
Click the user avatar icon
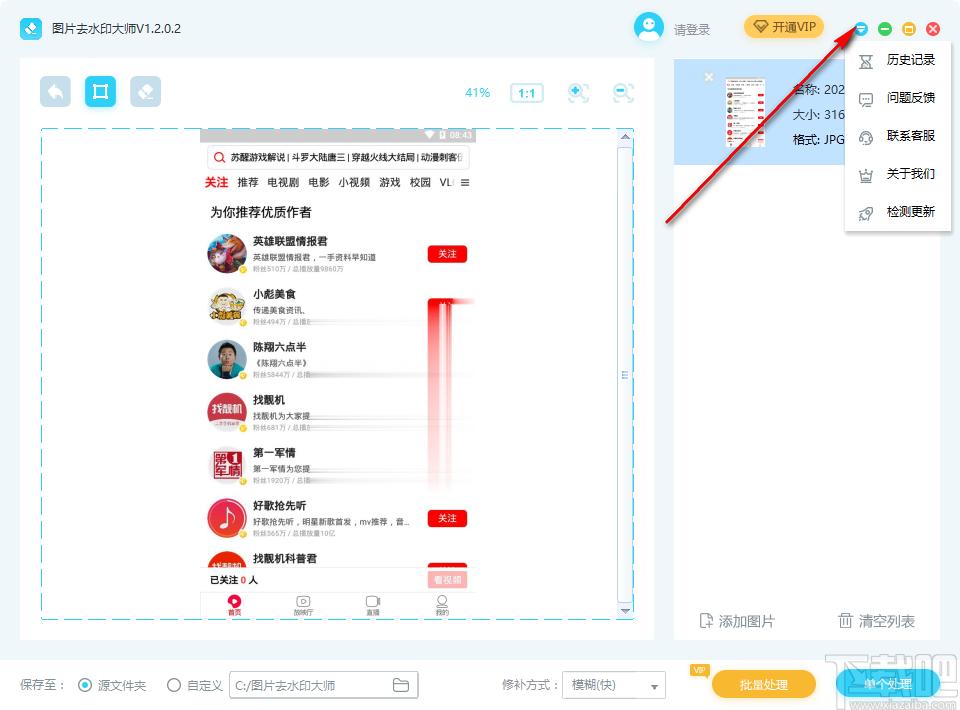point(648,28)
